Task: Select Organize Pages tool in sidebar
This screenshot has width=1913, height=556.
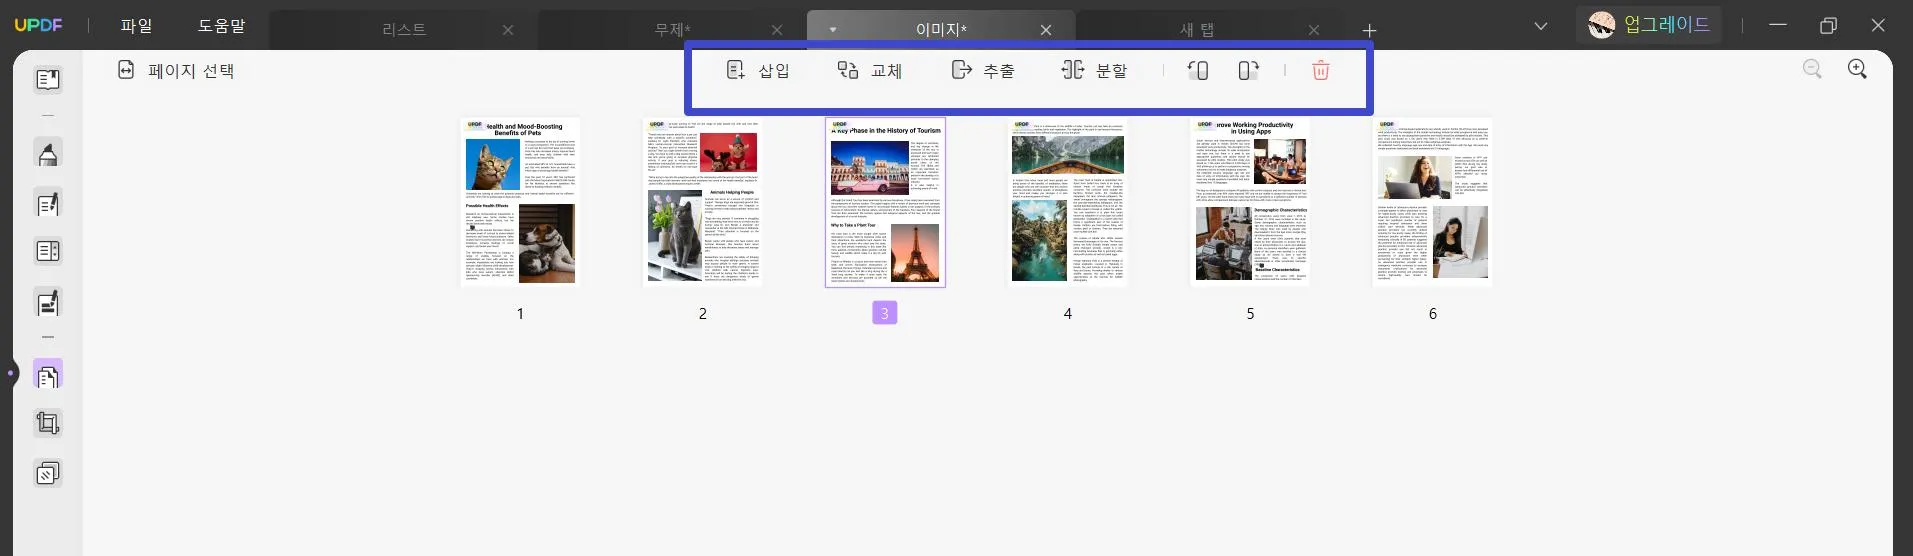Action: tap(47, 375)
